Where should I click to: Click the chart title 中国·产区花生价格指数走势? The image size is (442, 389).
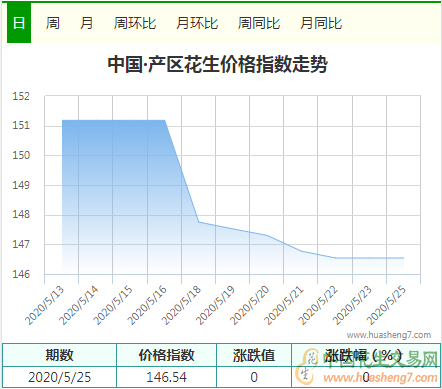(x=218, y=64)
